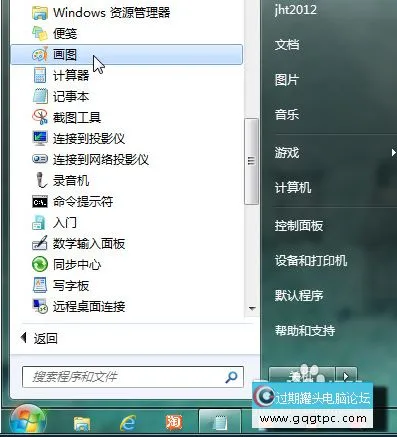Open the 游戏 games link
This screenshot has width=397, height=437.
tap(287, 153)
